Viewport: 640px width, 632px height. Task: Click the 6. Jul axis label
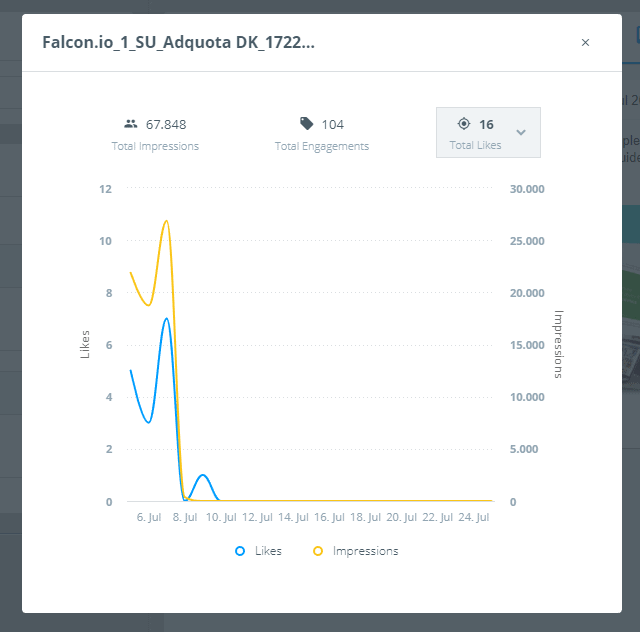pos(149,517)
